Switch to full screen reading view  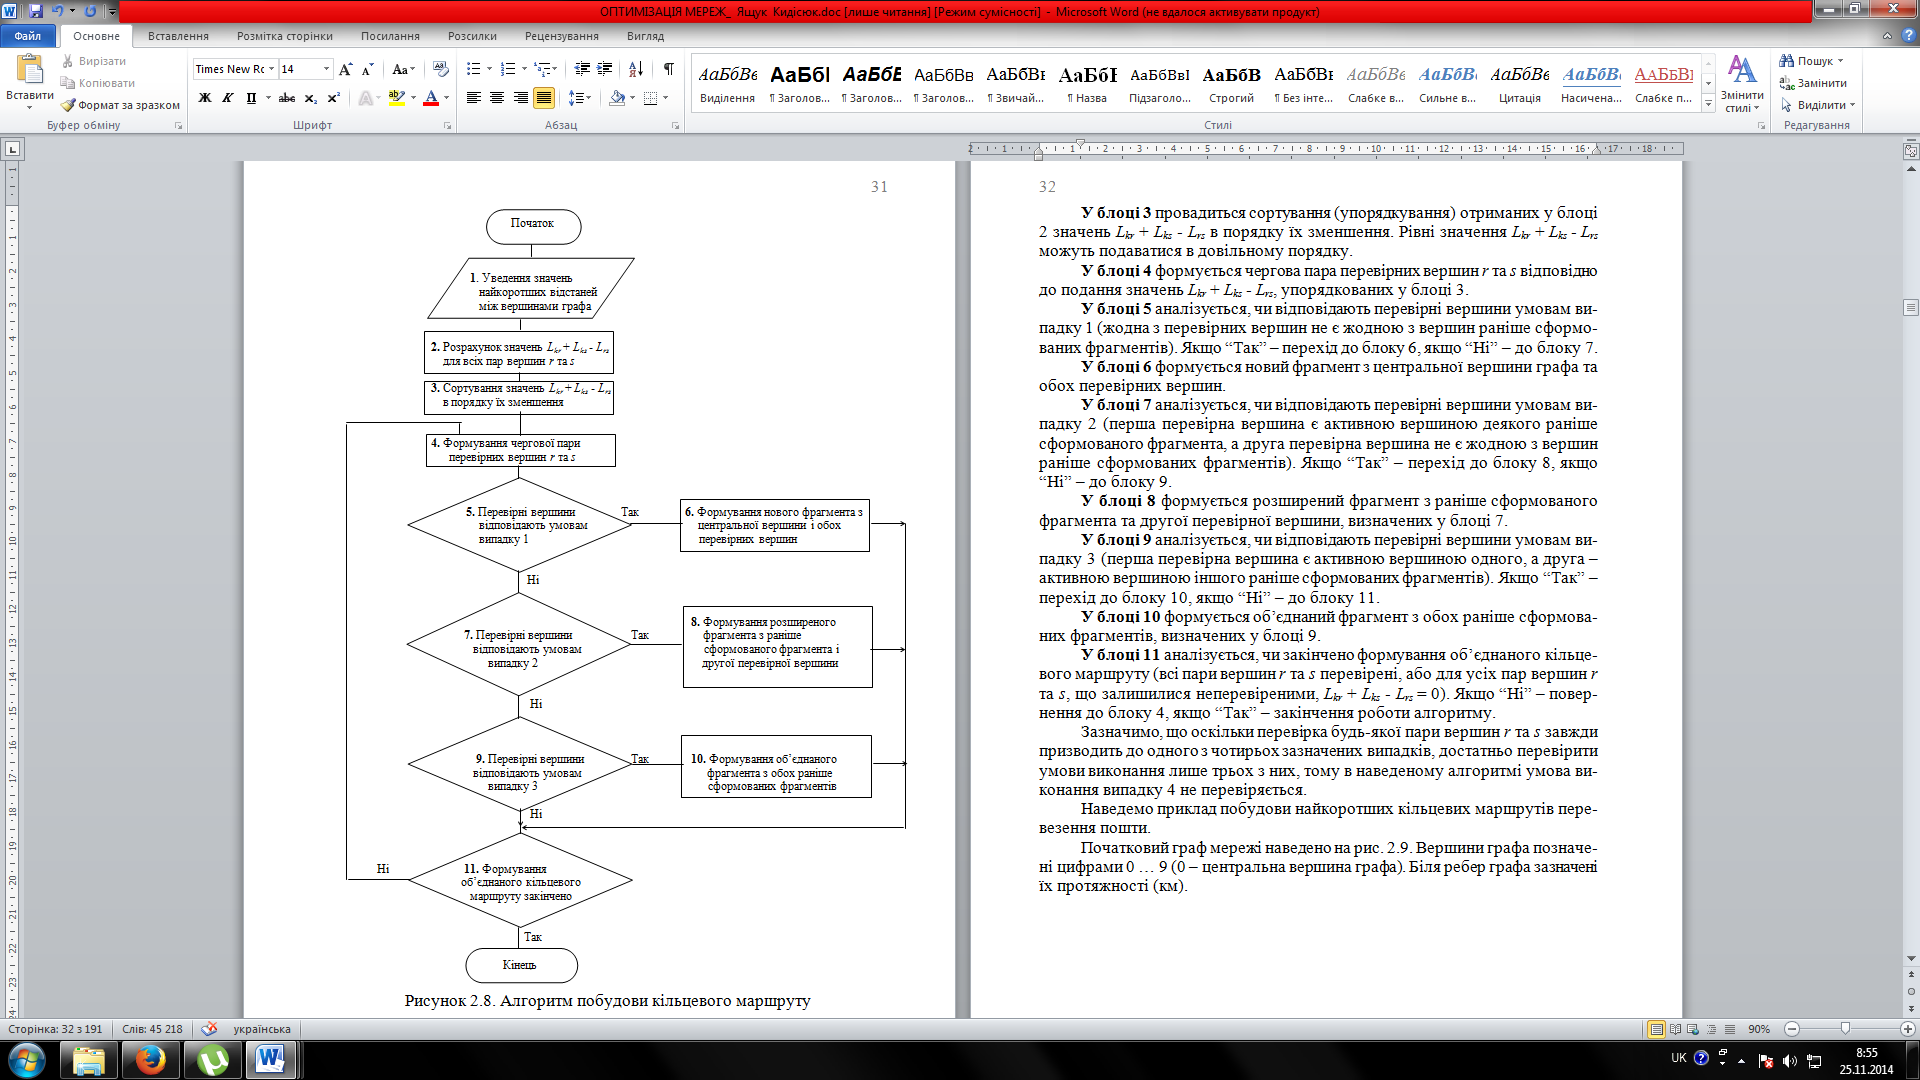1675,1029
